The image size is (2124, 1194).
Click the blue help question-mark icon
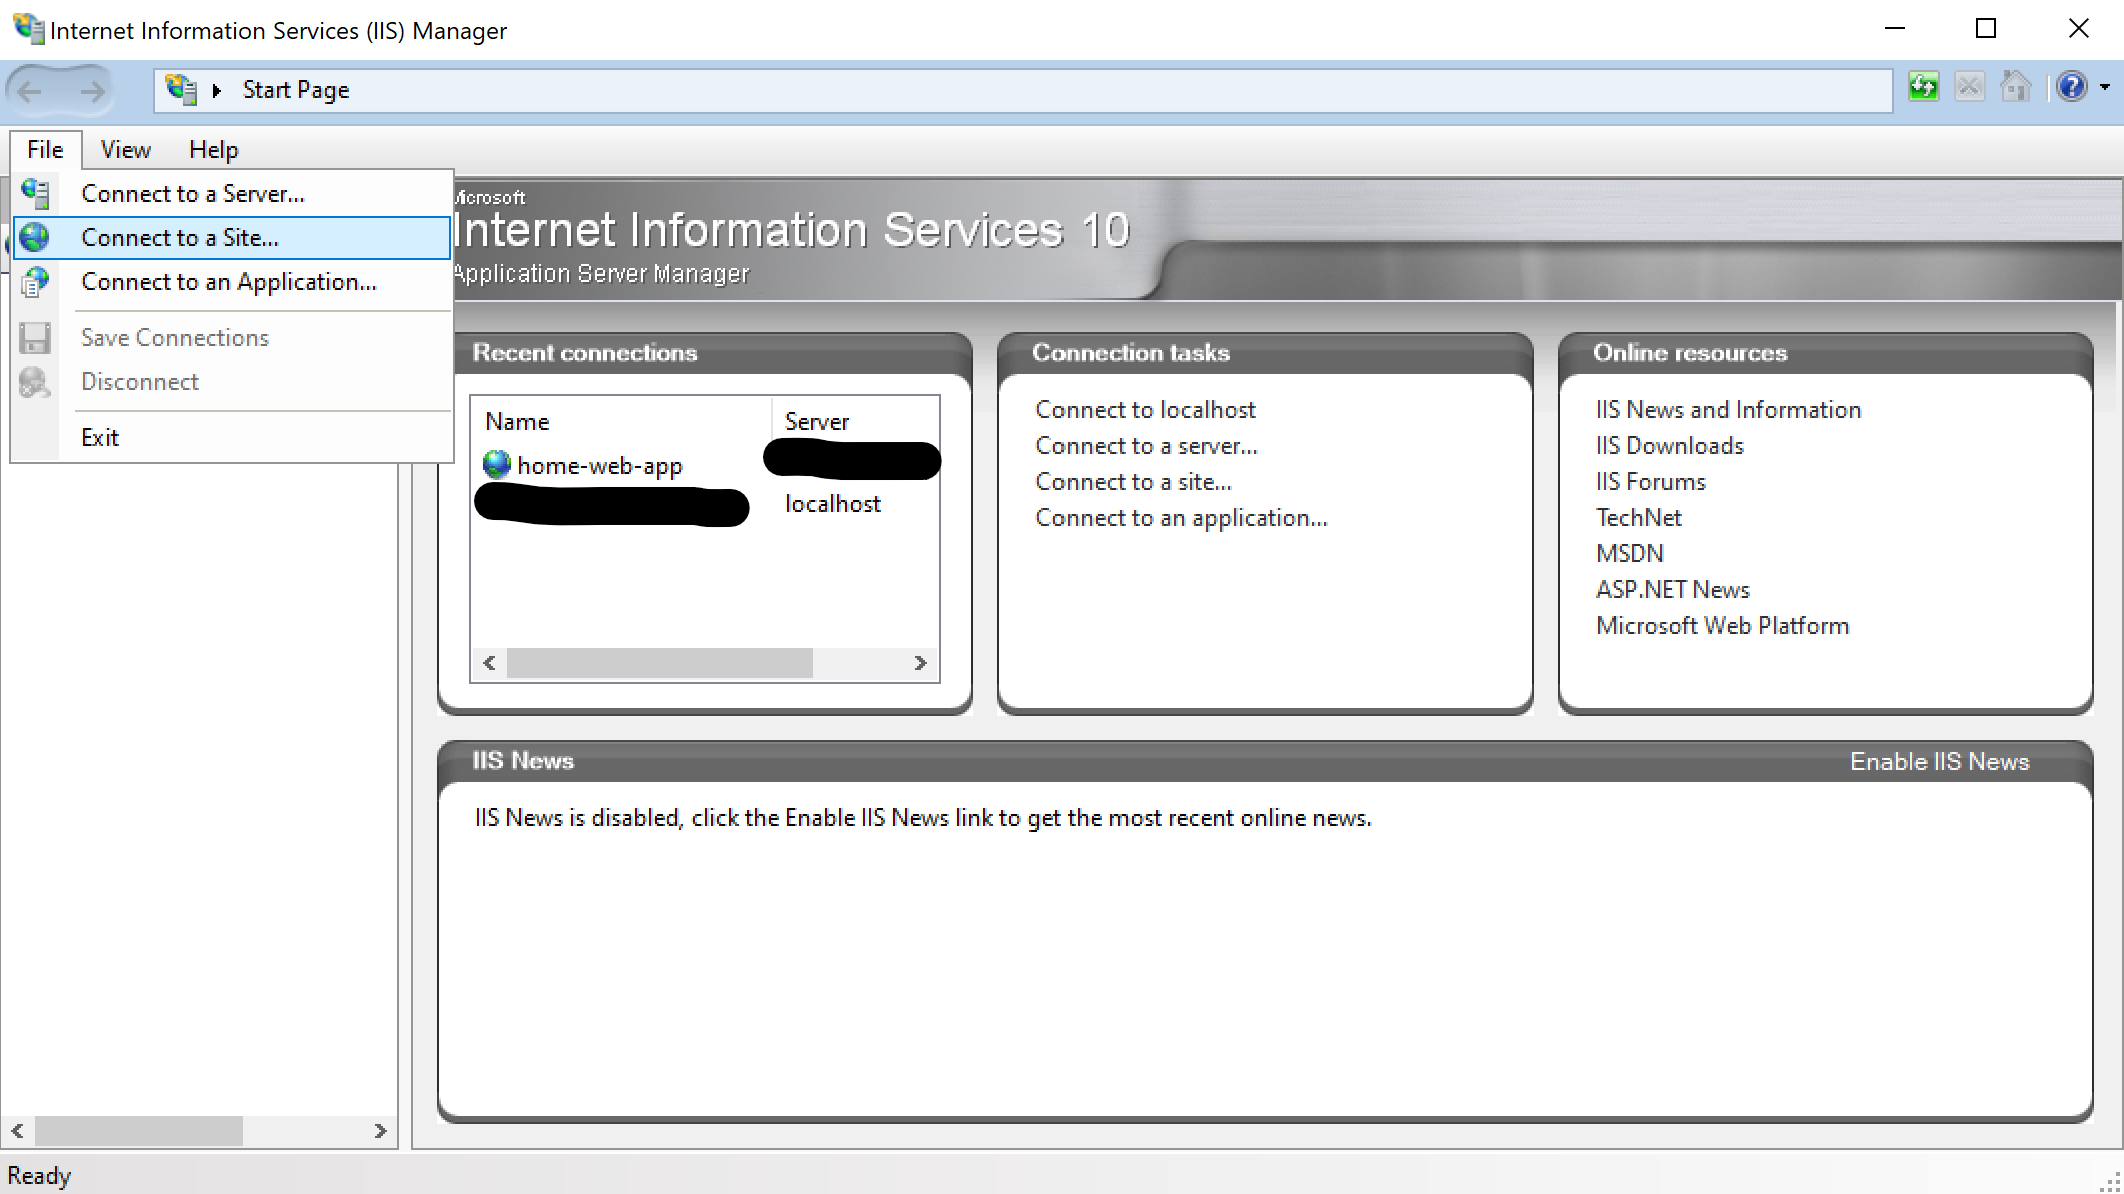(x=2071, y=88)
